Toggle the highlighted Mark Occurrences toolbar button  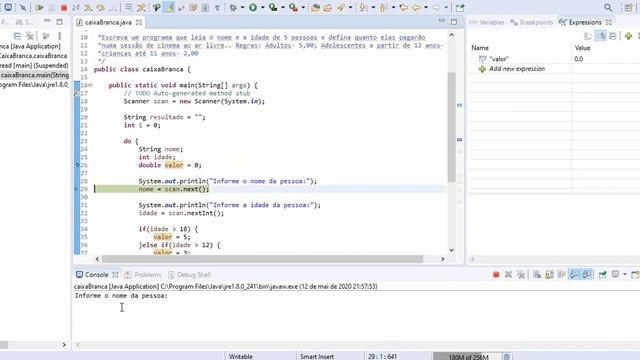pyautogui.click(x=169, y=7)
